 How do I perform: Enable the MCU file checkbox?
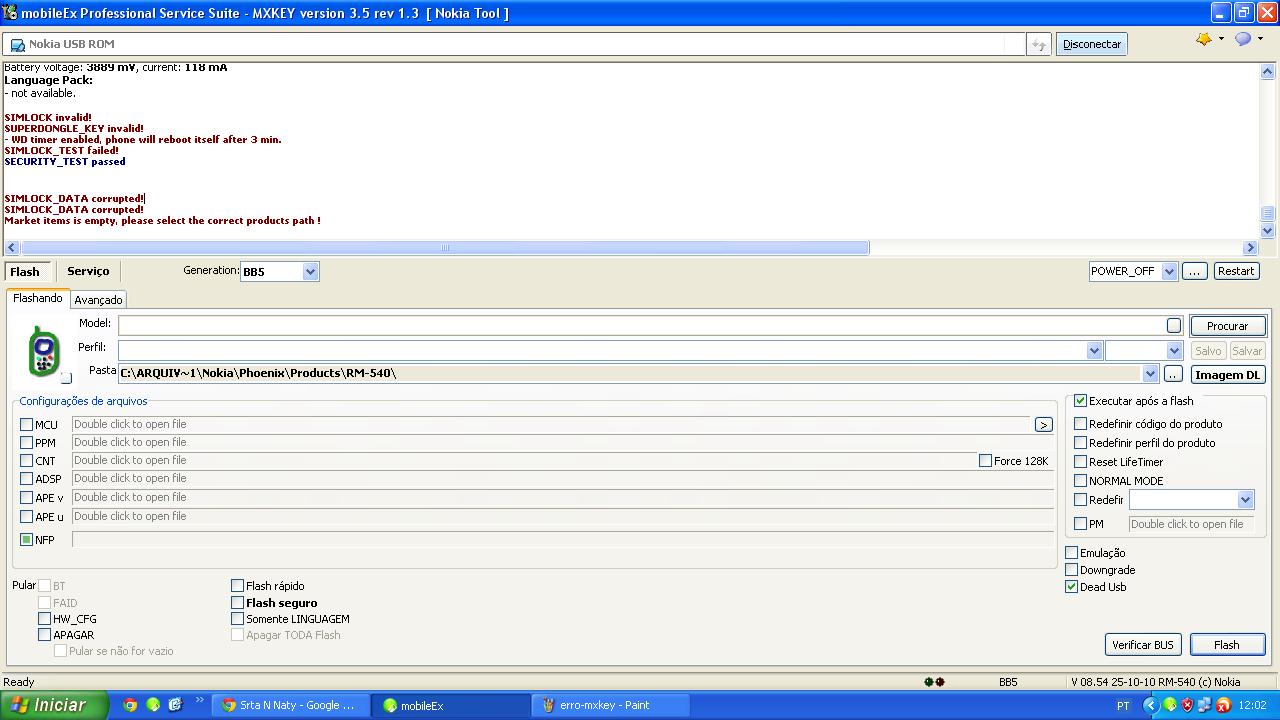[26, 425]
